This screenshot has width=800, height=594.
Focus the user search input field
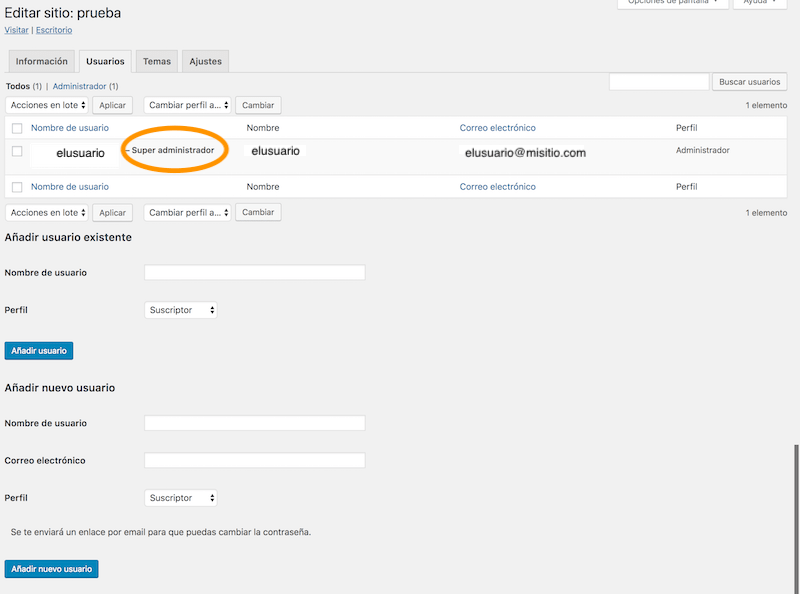[x=658, y=82]
